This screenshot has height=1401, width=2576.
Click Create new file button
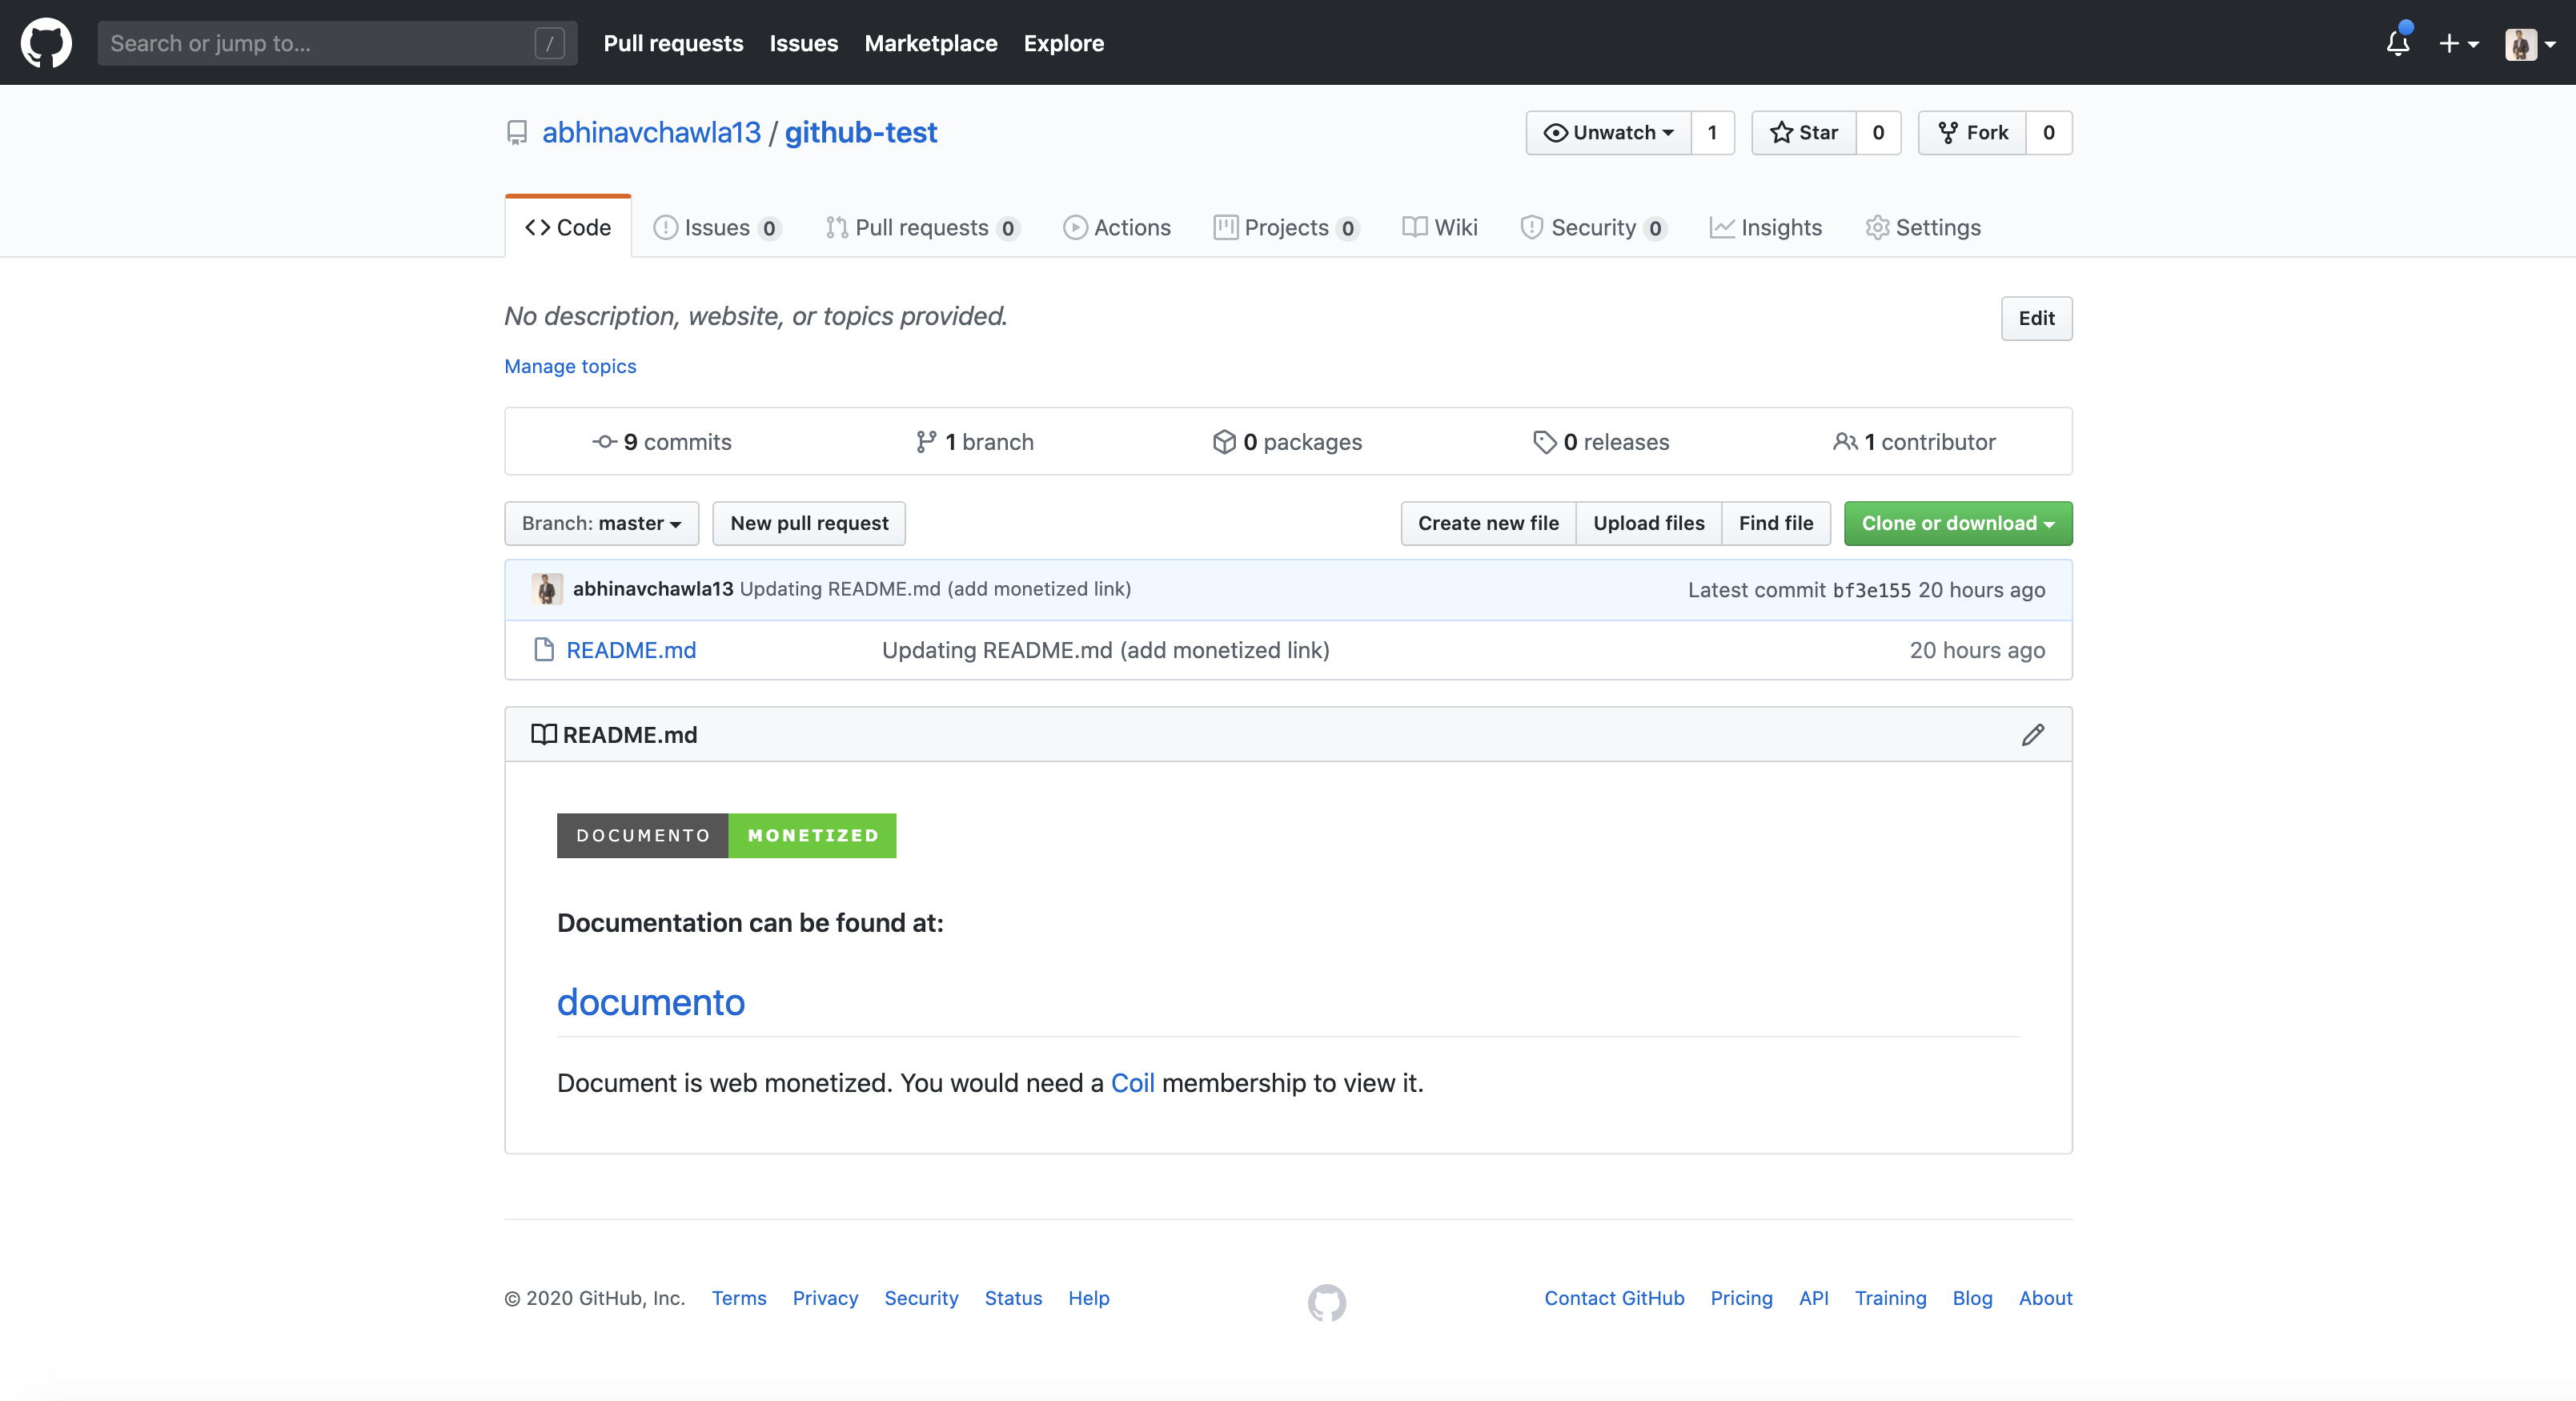(x=1488, y=523)
